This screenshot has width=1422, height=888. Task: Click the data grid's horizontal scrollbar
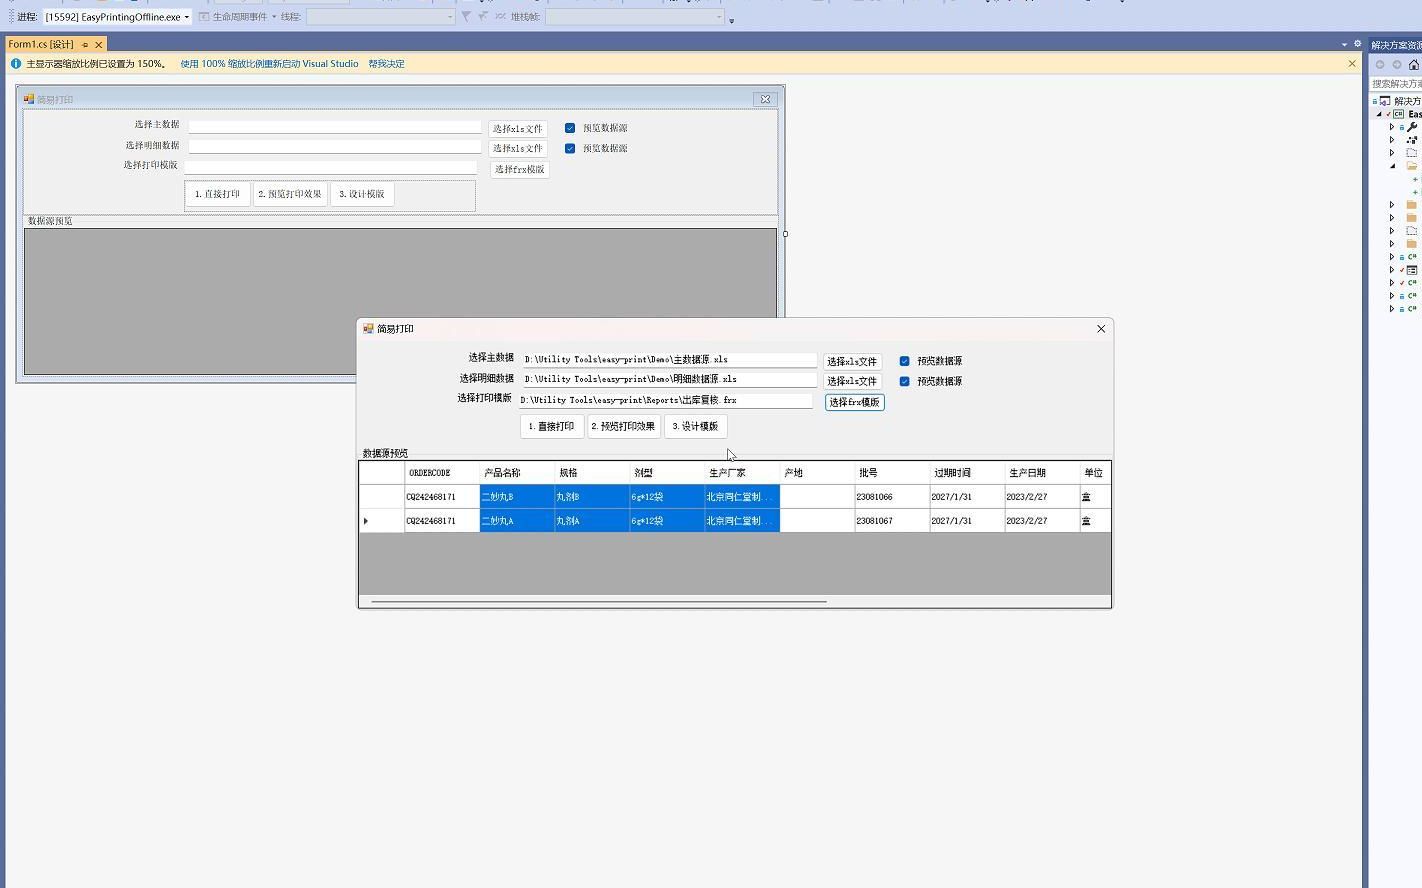pyautogui.click(x=598, y=602)
